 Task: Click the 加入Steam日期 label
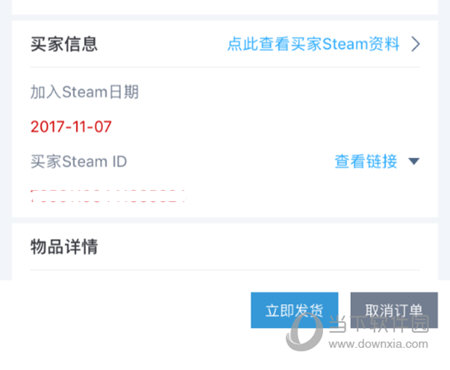click(84, 92)
